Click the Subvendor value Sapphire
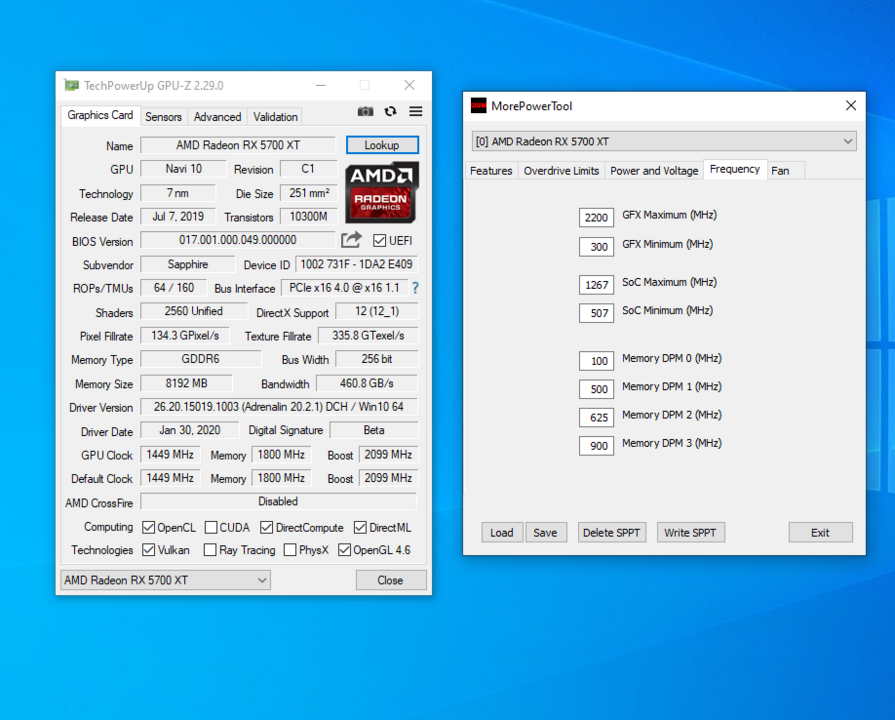 [187, 264]
